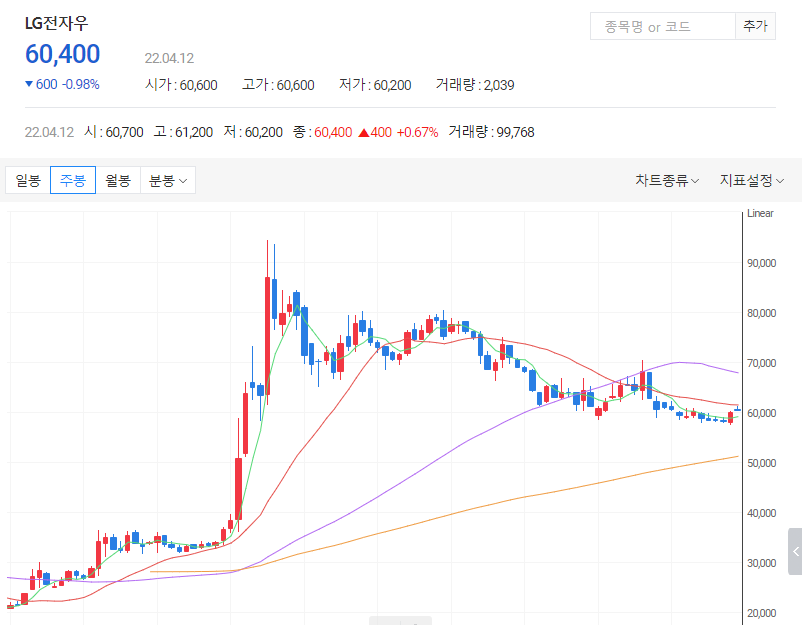
Task: Click the Linear scale label
Action: pyautogui.click(x=760, y=213)
